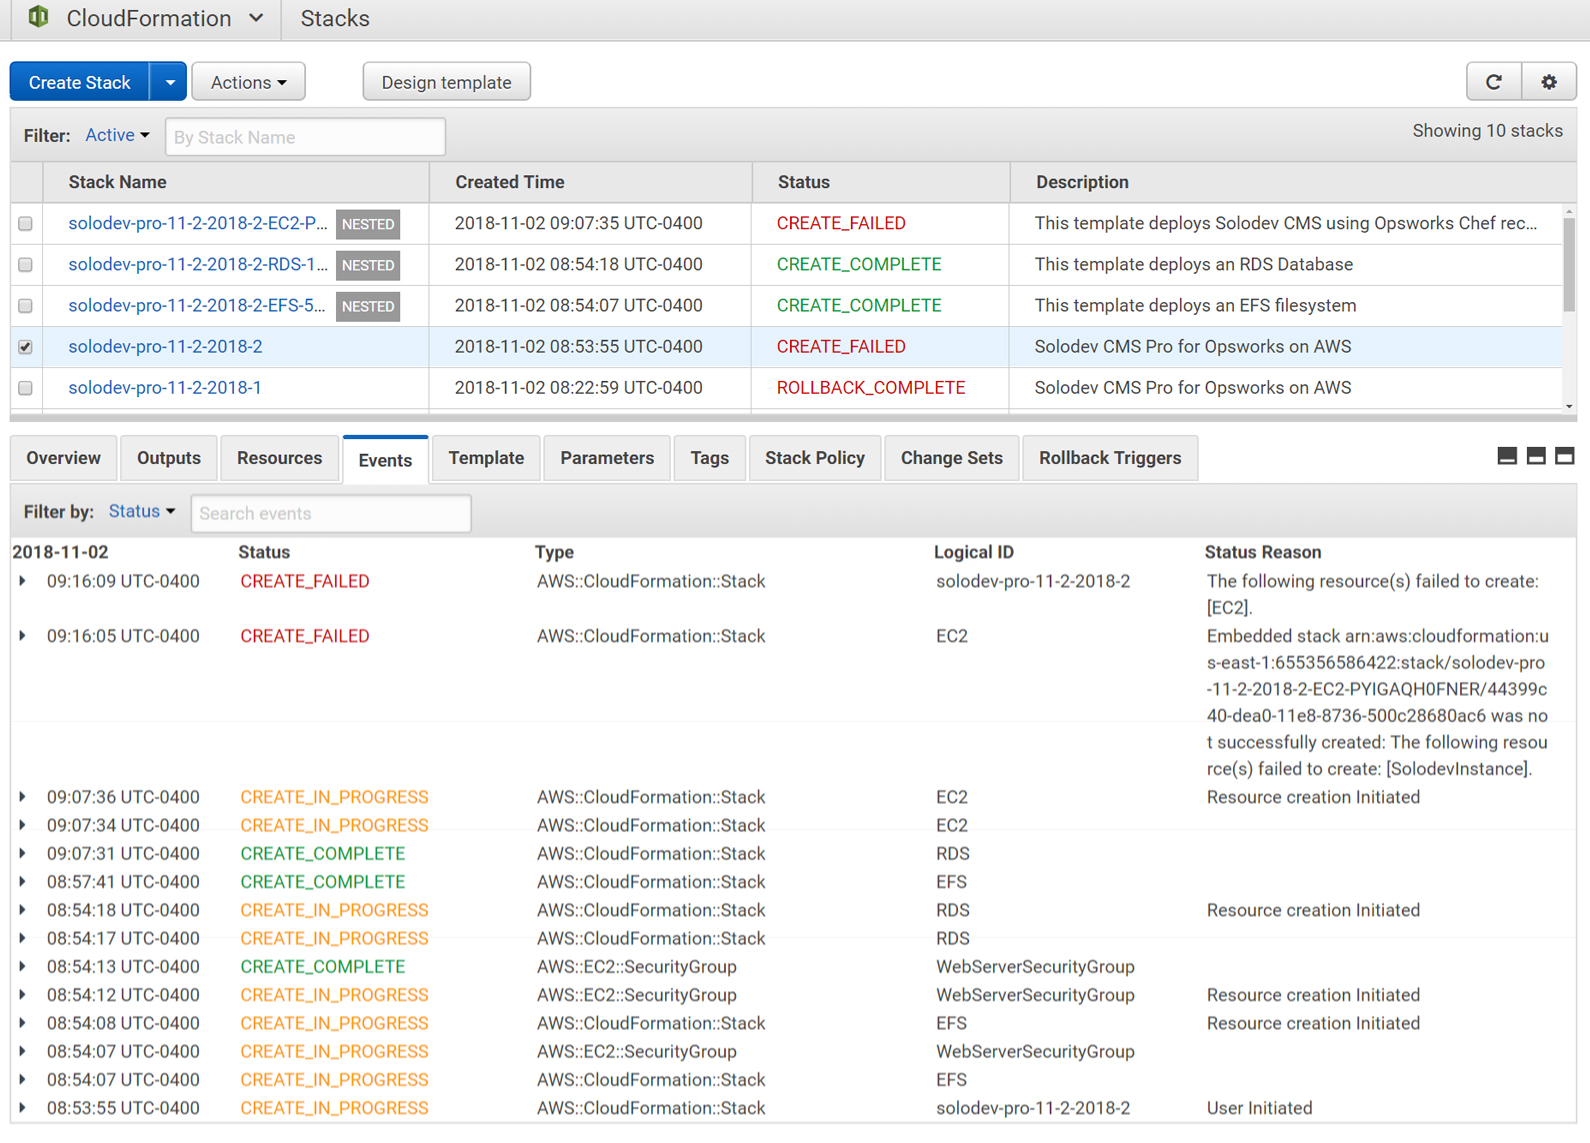Expand the 08:54:17 RDS event row
This screenshot has width=1590, height=1143.
(x=22, y=938)
